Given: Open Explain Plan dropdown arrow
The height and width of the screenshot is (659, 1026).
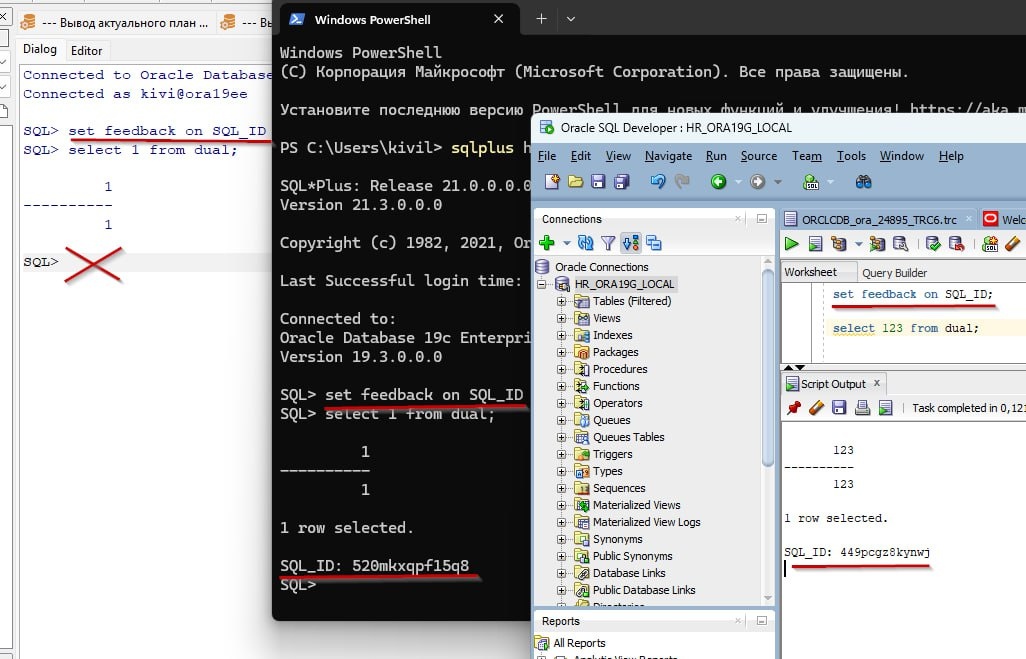Looking at the screenshot, I should (x=858, y=245).
